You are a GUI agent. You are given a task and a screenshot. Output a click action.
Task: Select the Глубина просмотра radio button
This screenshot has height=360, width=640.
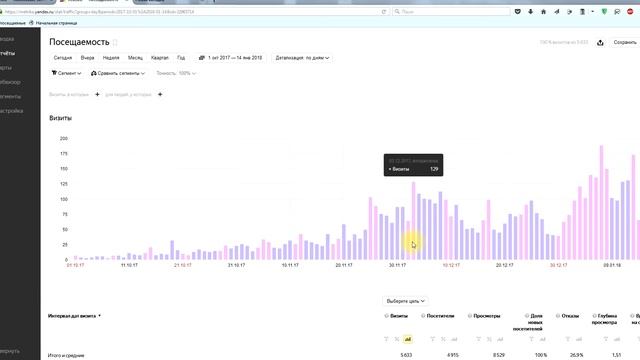[594, 316]
